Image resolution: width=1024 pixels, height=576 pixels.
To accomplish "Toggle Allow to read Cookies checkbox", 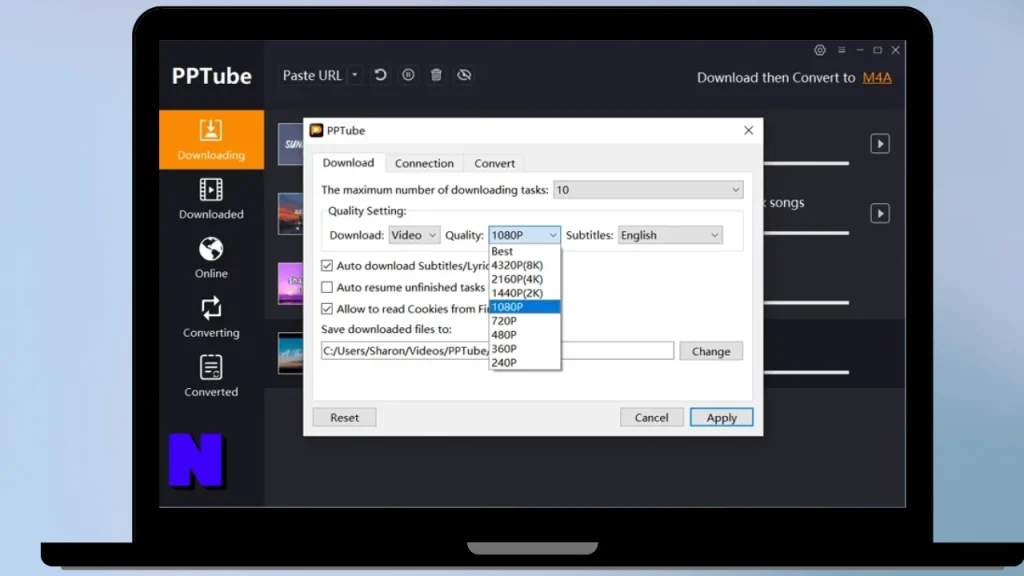I will [327, 309].
